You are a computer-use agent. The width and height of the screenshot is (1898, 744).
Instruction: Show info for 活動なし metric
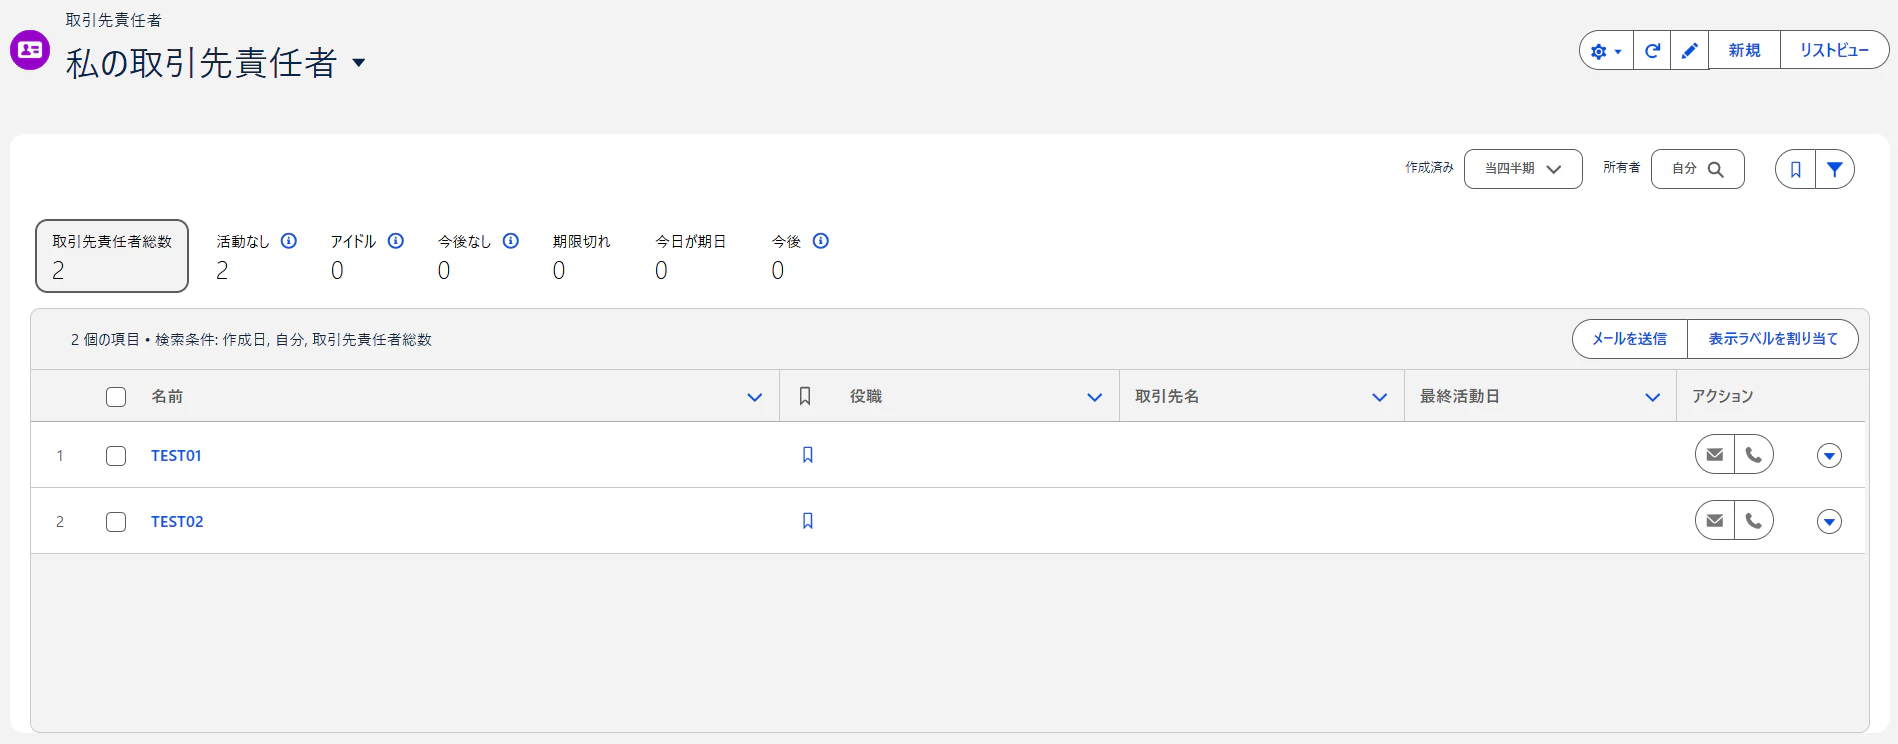coord(289,241)
